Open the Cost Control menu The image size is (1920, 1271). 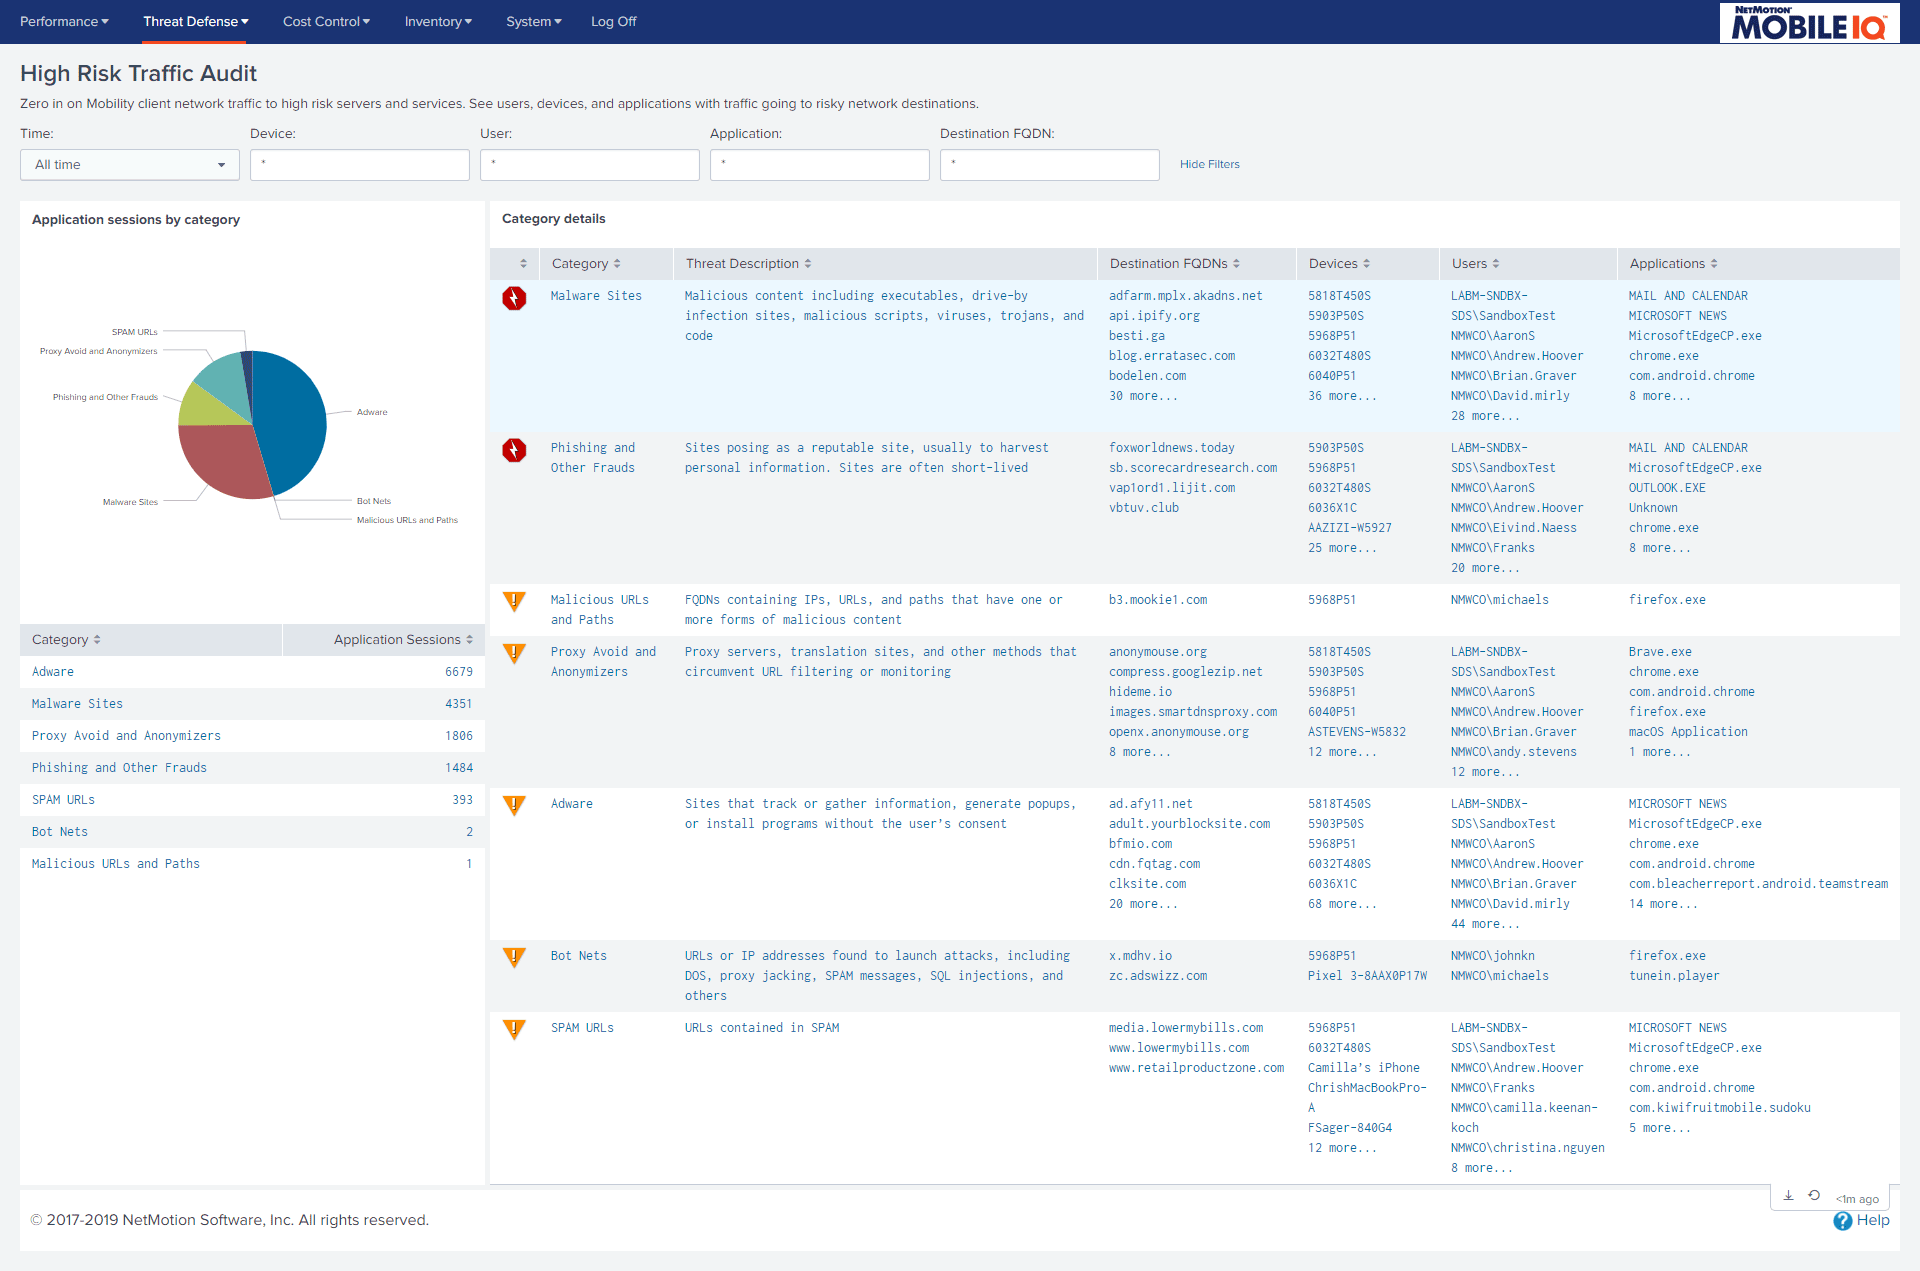pos(326,22)
